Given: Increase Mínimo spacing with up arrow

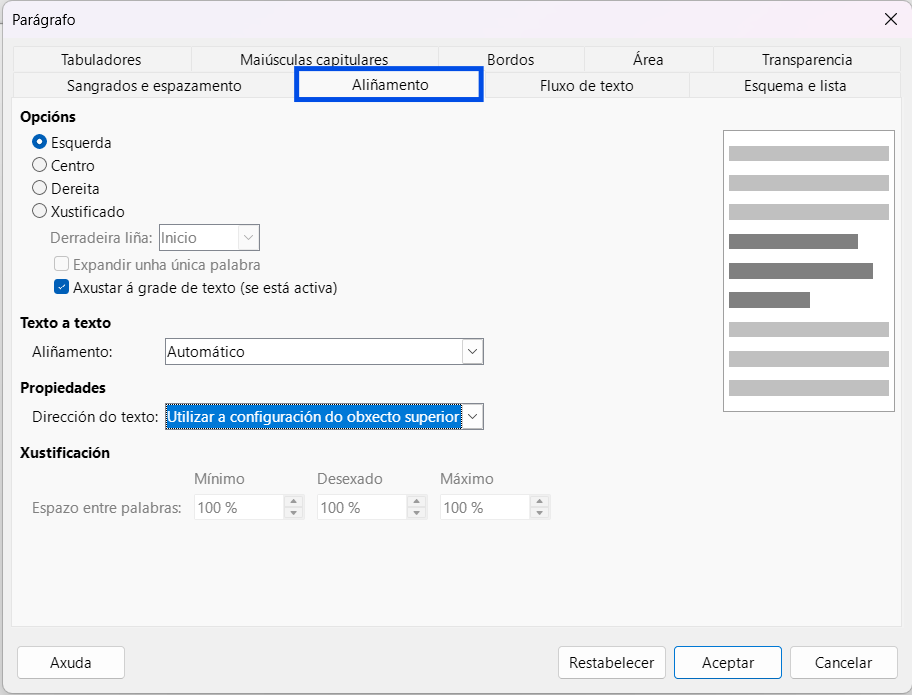Looking at the screenshot, I should click(x=294, y=502).
